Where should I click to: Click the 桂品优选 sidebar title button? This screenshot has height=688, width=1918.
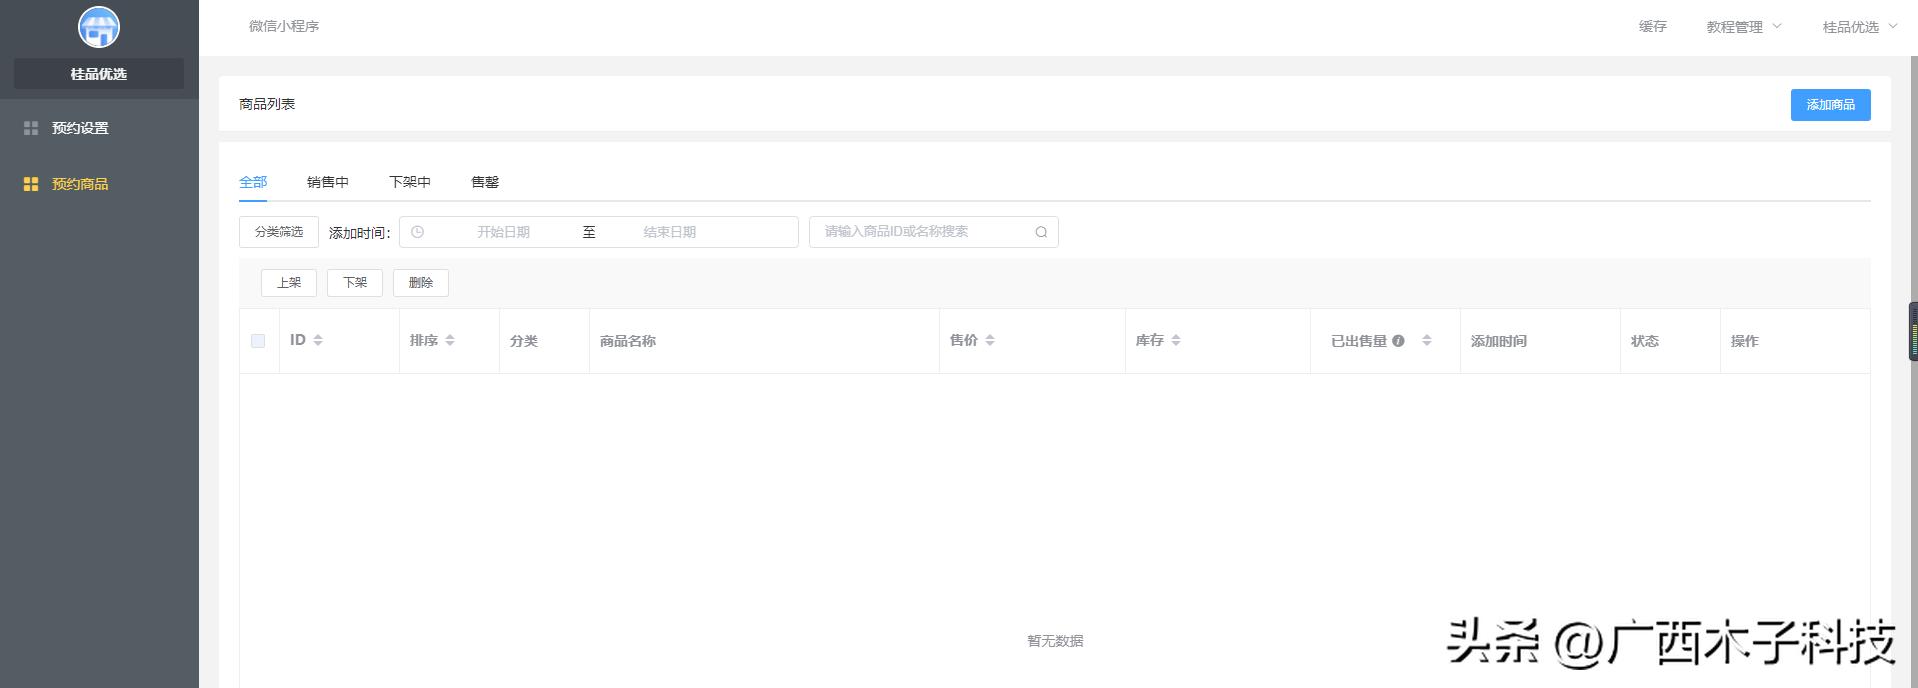(x=99, y=74)
